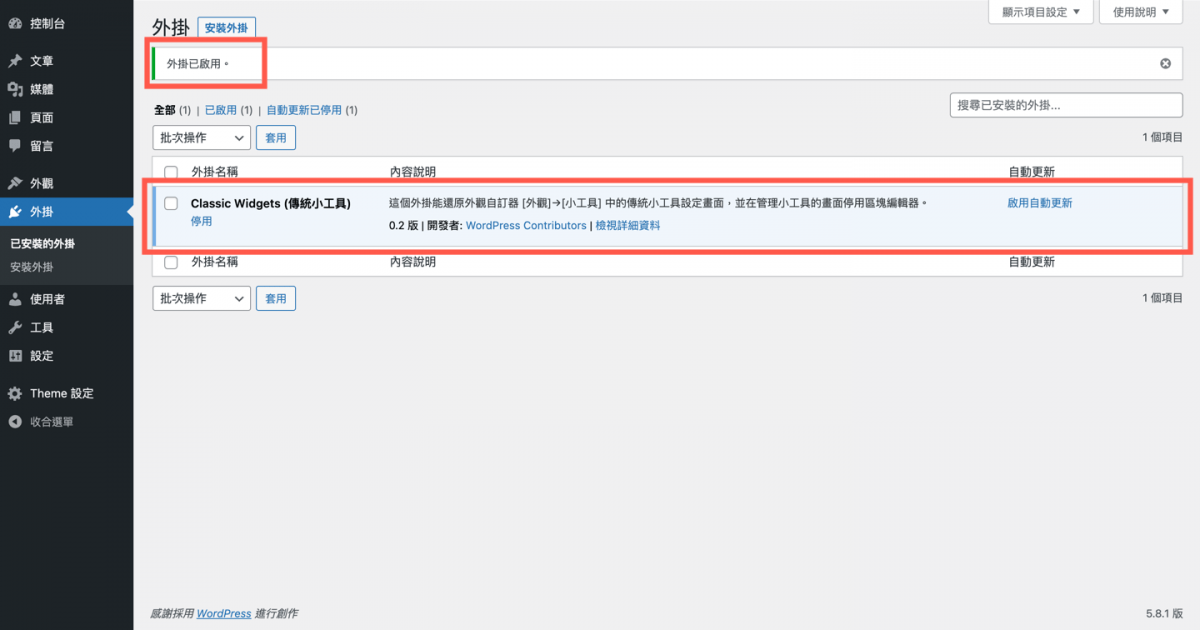Click 啟用自動更新 link
This screenshot has width=1200, height=630.
(x=1040, y=203)
